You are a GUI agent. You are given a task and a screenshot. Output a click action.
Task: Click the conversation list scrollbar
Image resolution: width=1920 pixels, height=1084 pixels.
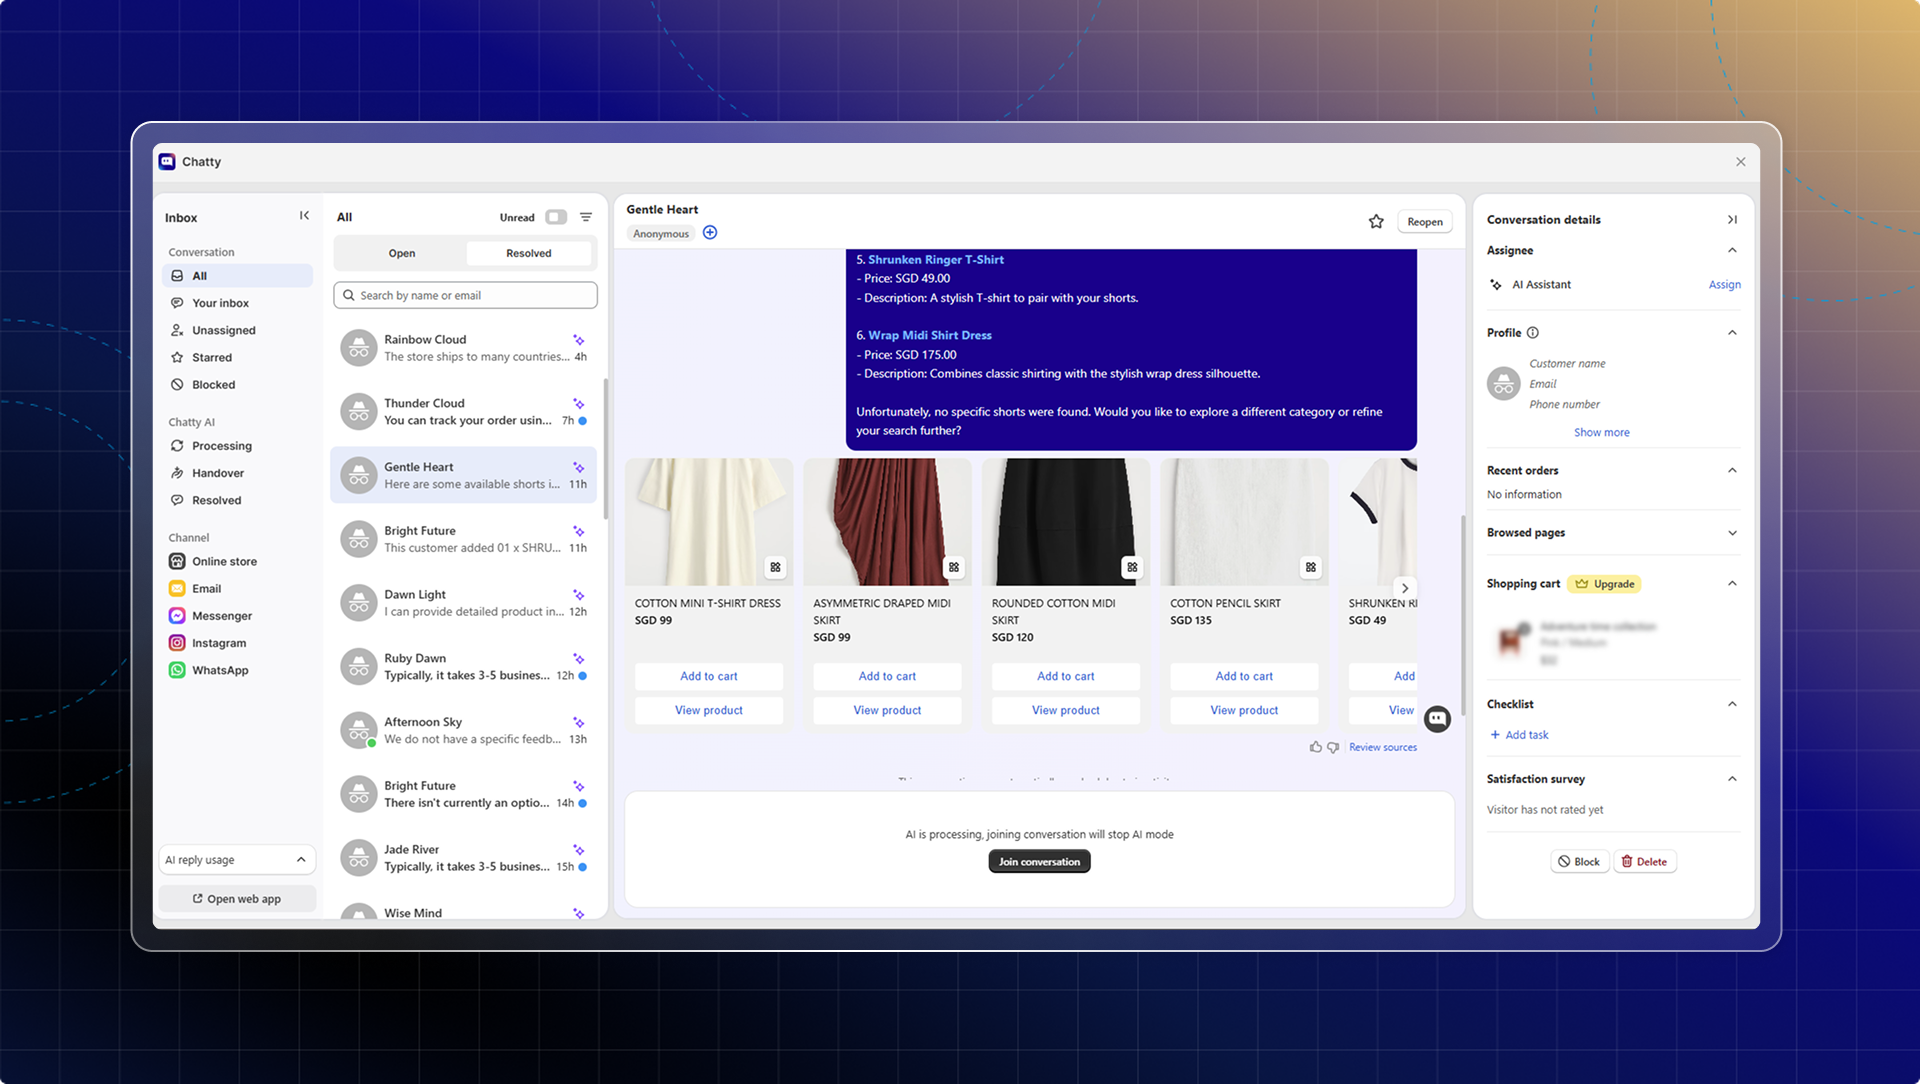[x=605, y=448]
